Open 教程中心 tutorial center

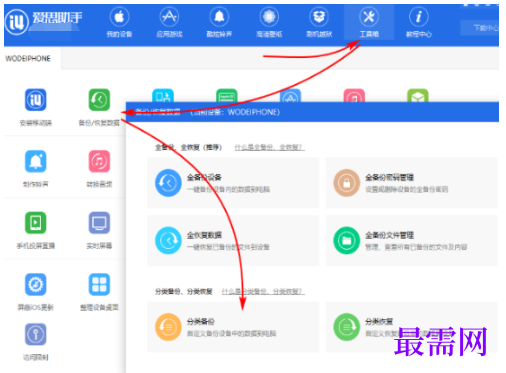[x=419, y=22]
